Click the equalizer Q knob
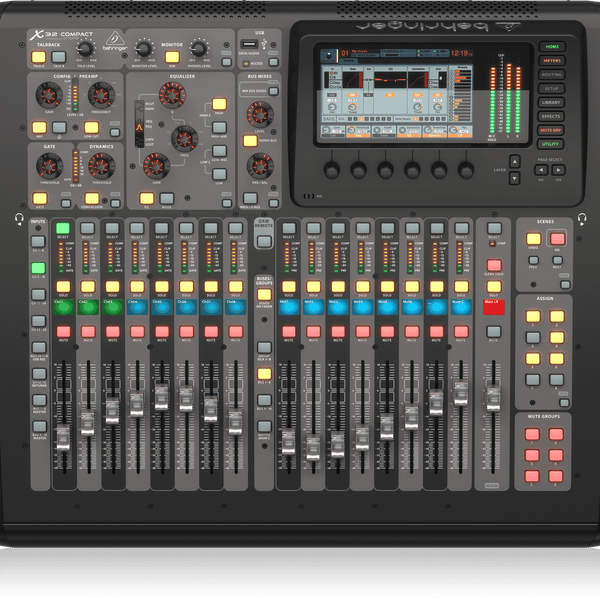The height and width of the screenshot is (600, 600). point(172,95)
